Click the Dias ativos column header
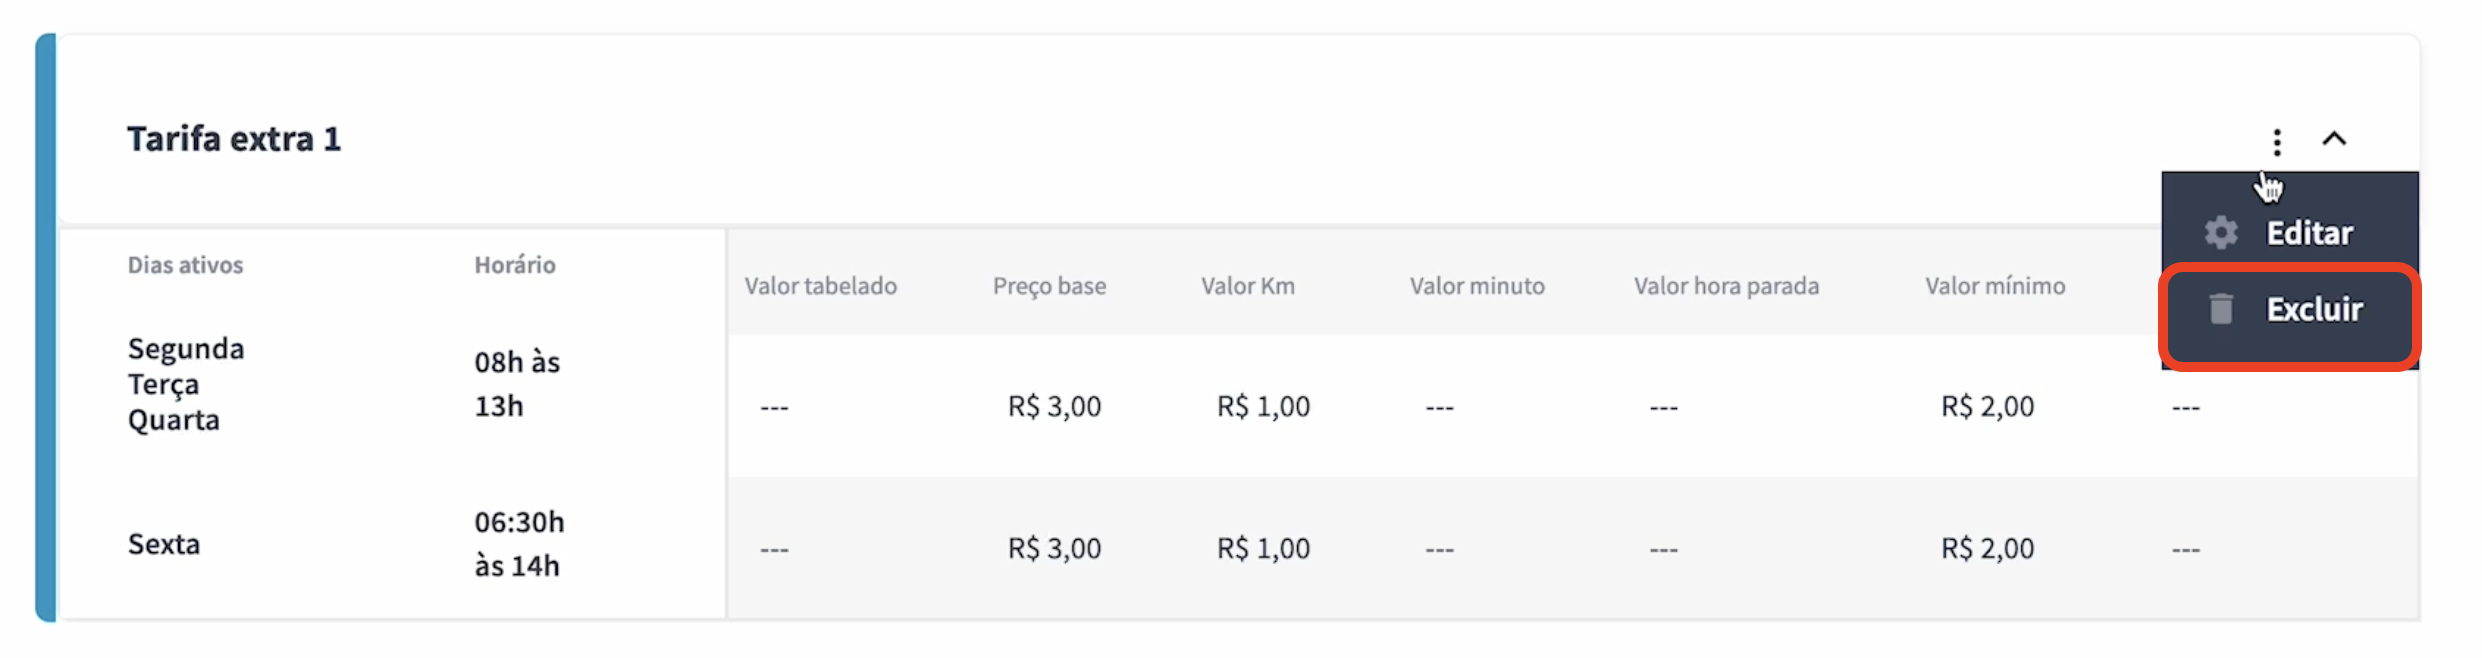 [x=185, y=265]
